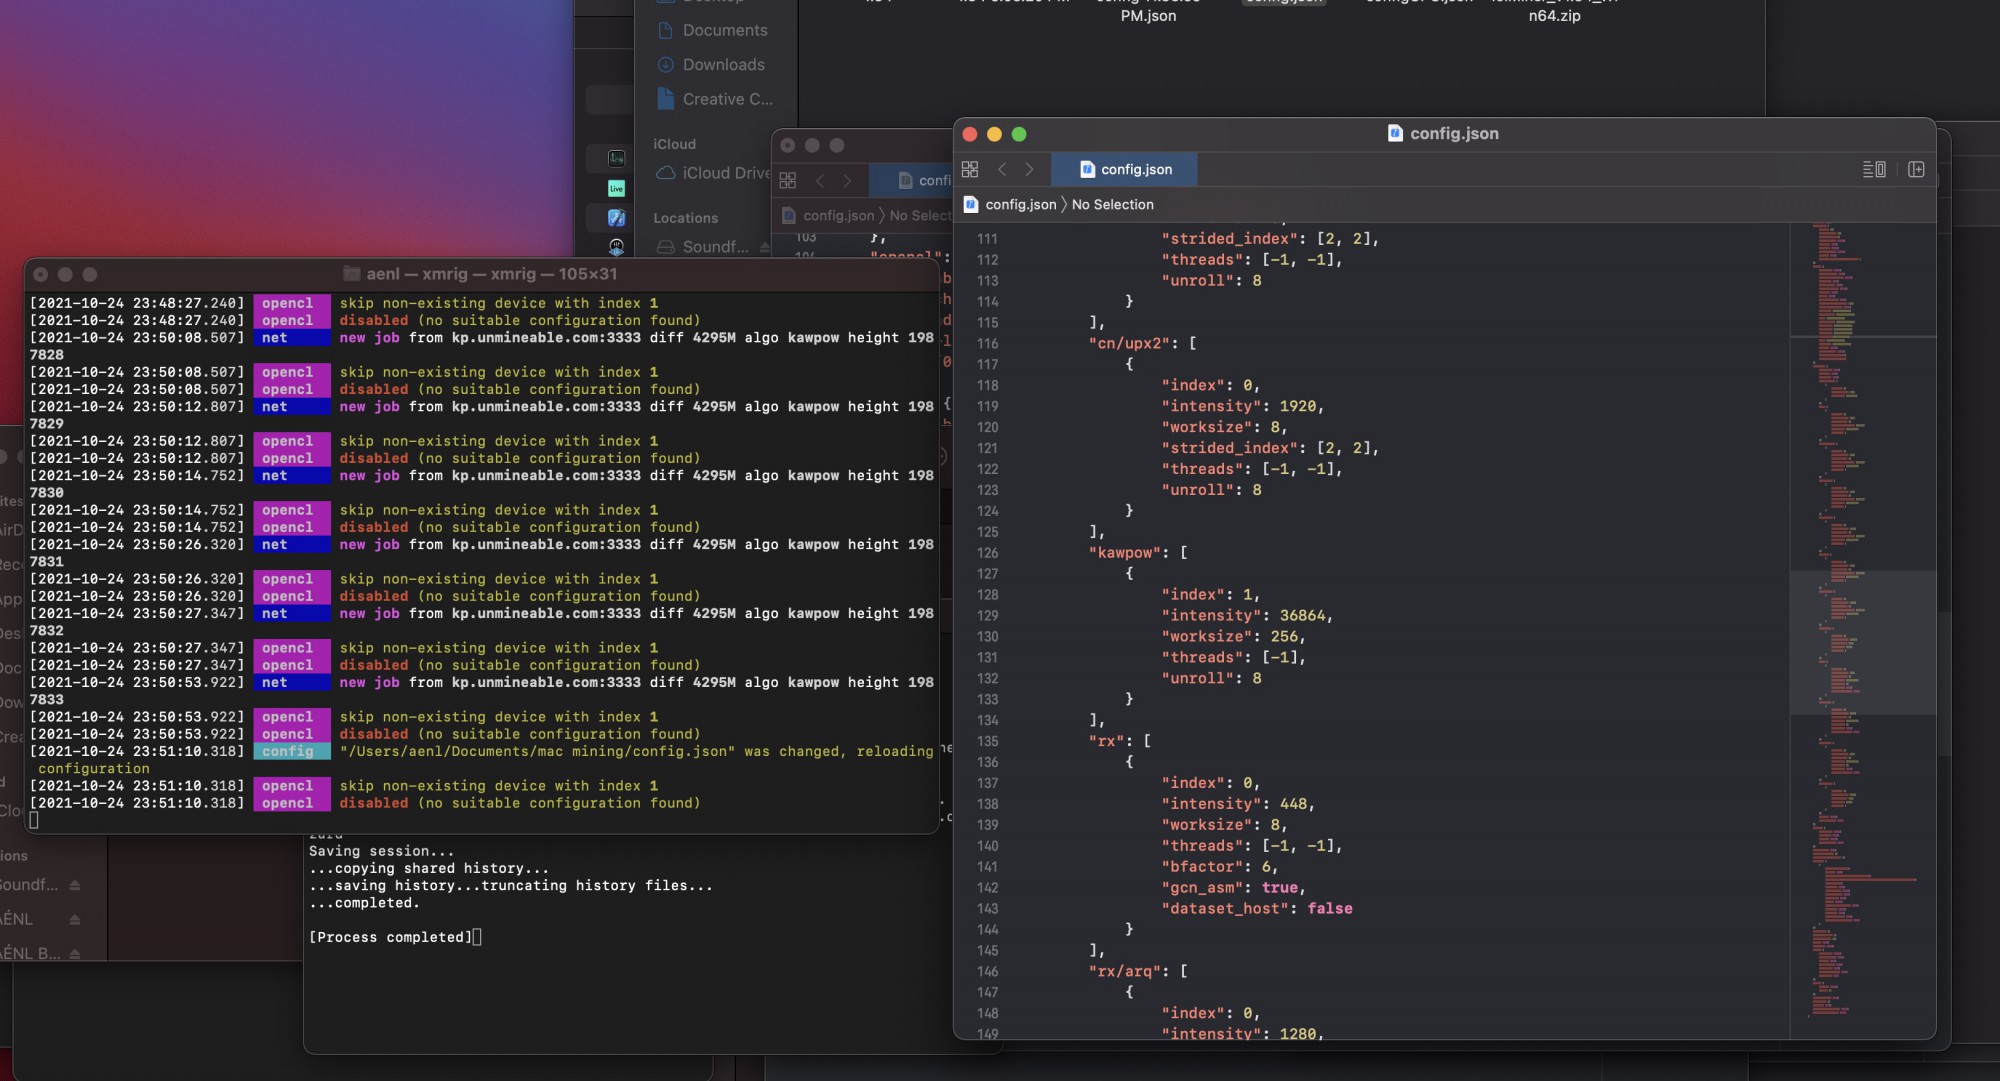Click back arrow in the background config.json window
The image size is (2000, 1081).
point(820,180)
